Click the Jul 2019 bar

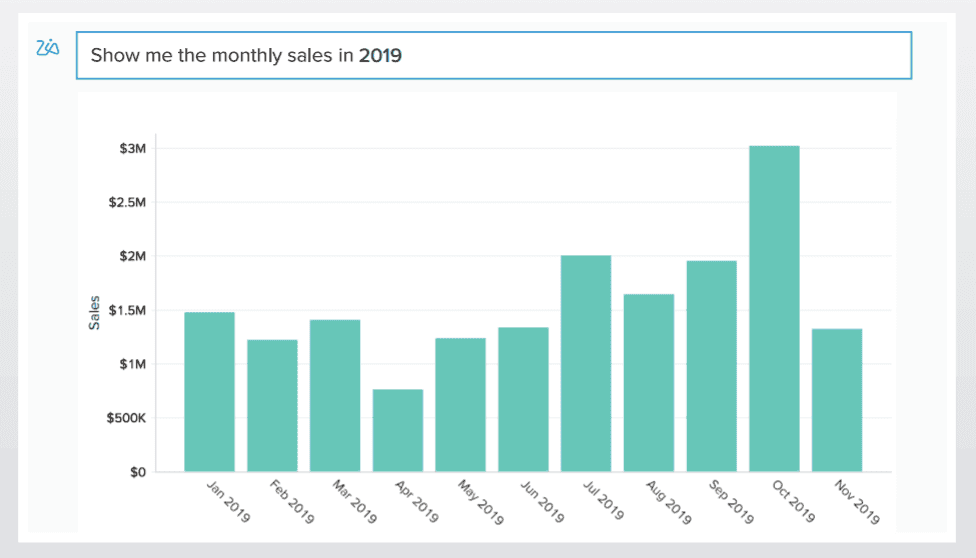coord(586,363)
